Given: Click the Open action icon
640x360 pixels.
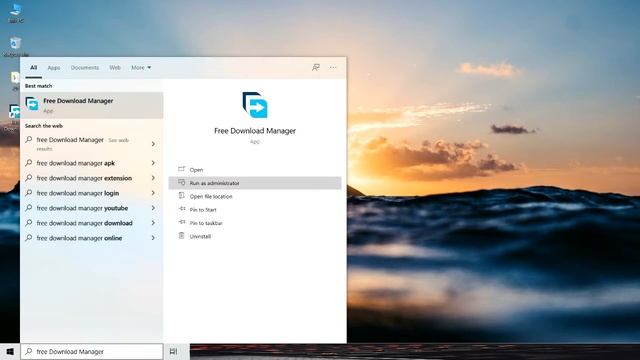Looking at the screenshot, I should [182, 169].
